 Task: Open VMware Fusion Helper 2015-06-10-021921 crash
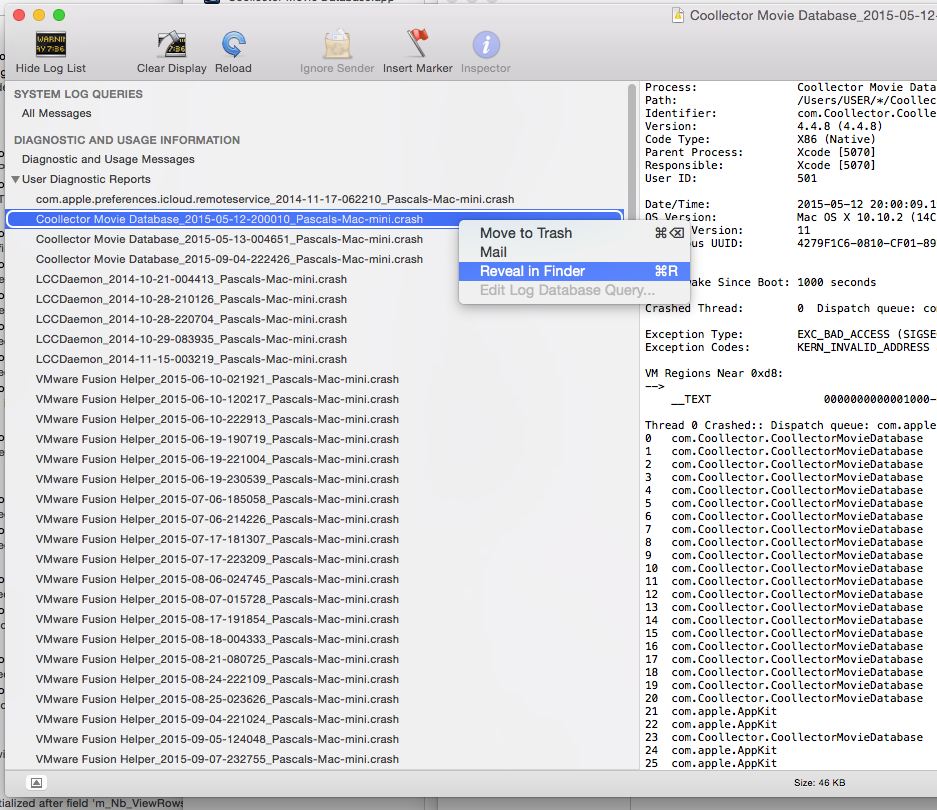tap(218, 380)
